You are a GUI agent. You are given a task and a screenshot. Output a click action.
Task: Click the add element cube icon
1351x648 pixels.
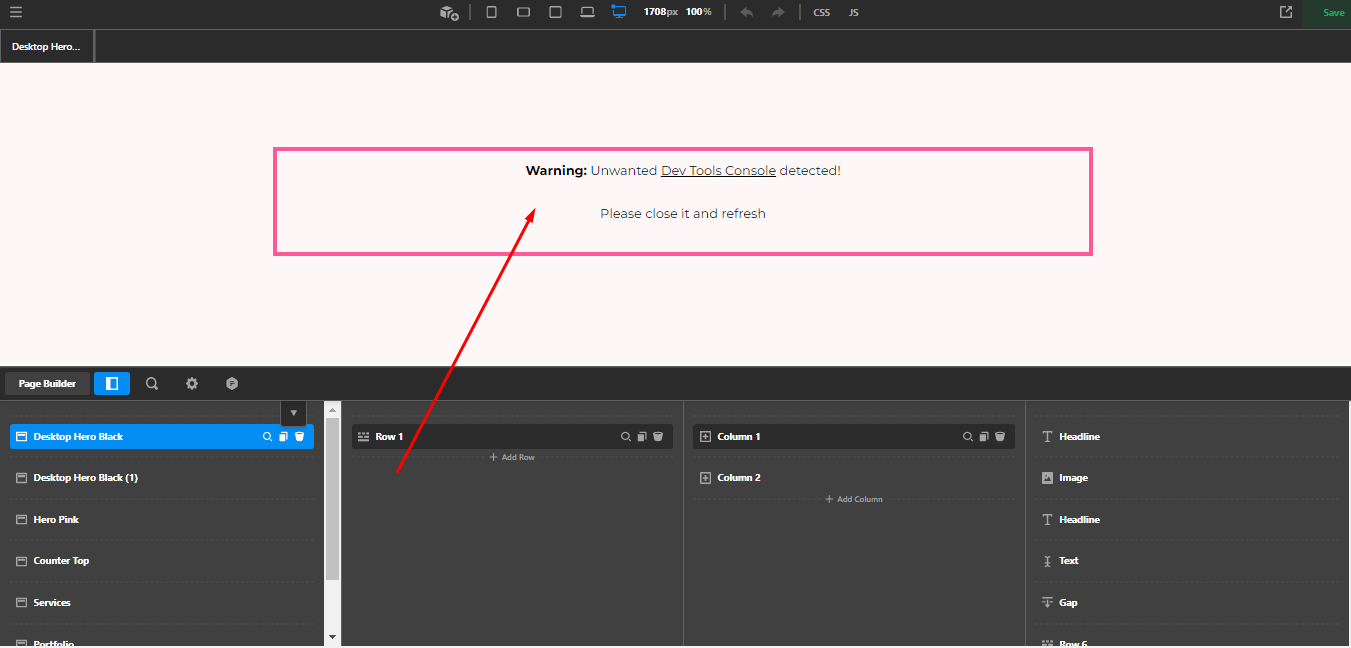click(449, 12)
